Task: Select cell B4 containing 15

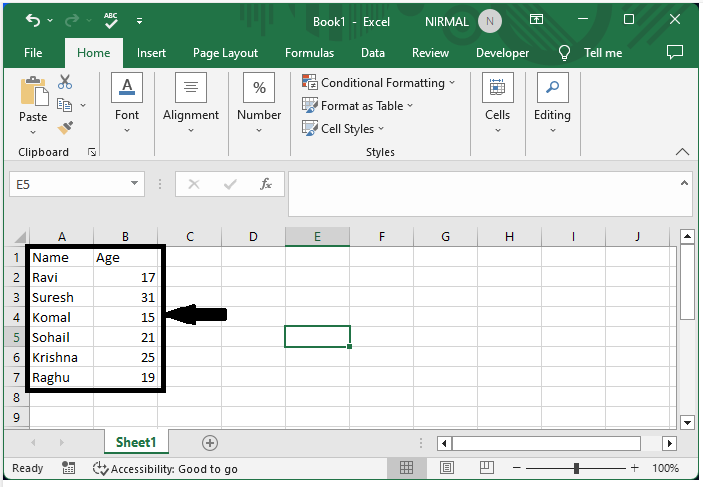Action: (x=125, y=317)
